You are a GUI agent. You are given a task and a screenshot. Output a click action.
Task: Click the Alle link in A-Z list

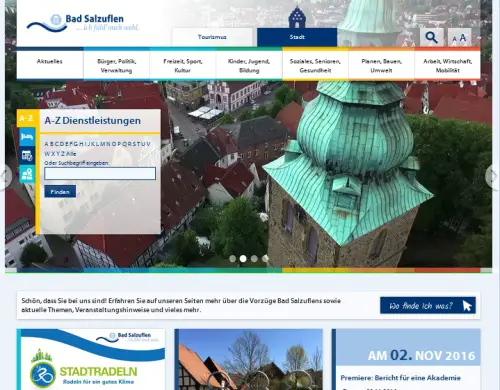[71, 154]
